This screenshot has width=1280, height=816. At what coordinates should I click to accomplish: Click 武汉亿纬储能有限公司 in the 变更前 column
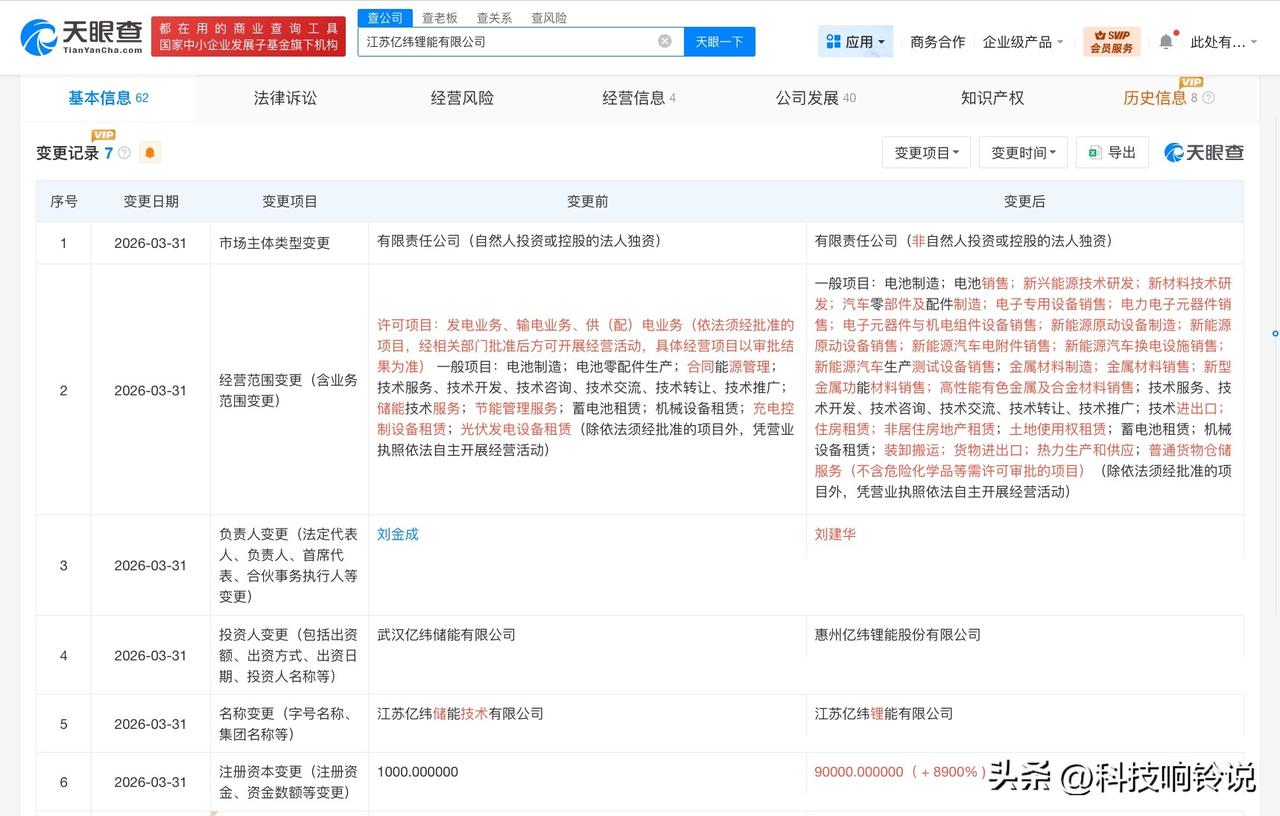[x=446, y=634]
